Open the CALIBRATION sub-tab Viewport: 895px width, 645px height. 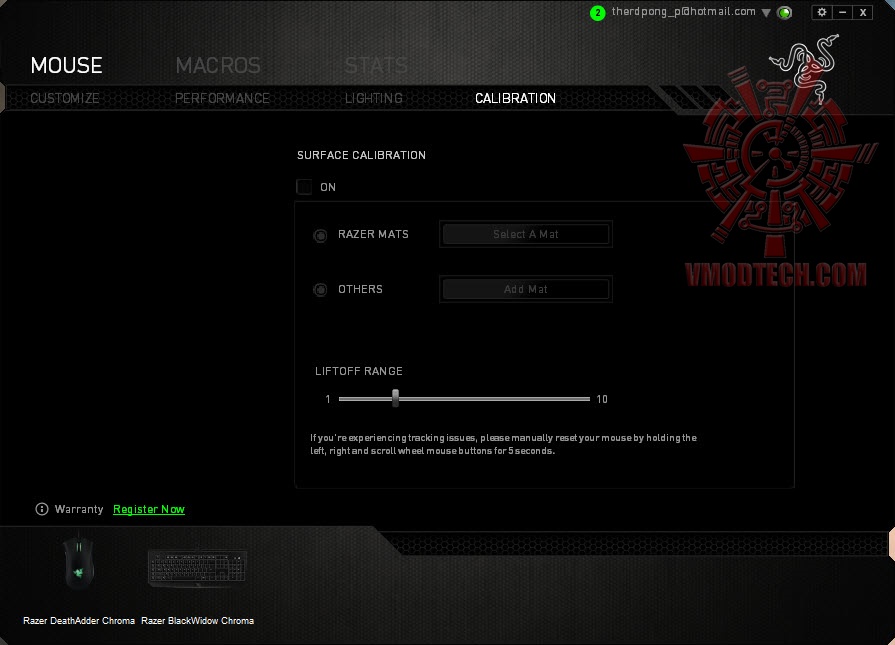(x=515, y=98)
